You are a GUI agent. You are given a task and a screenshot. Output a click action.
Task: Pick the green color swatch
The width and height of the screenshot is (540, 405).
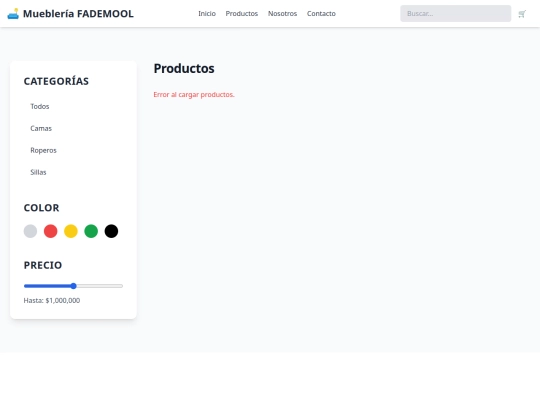coord(91,231)
